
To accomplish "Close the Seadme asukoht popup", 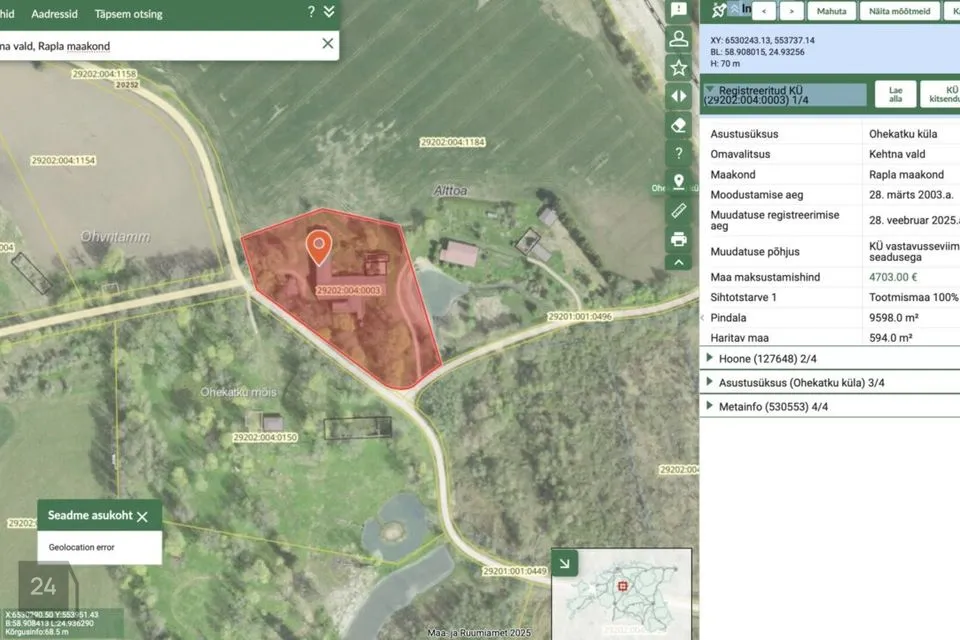I will [x=142, y=516].
